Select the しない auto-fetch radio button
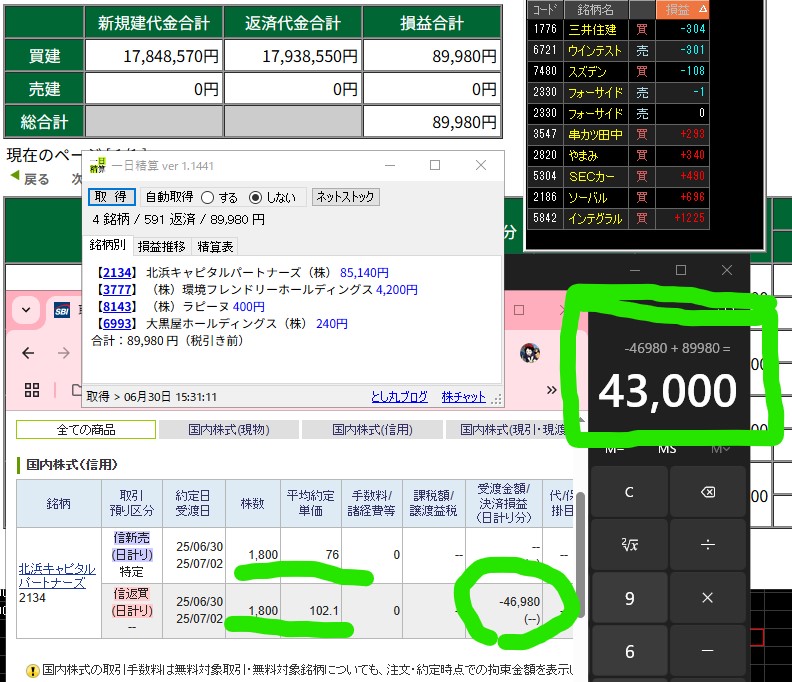 [x=256, y=198]
